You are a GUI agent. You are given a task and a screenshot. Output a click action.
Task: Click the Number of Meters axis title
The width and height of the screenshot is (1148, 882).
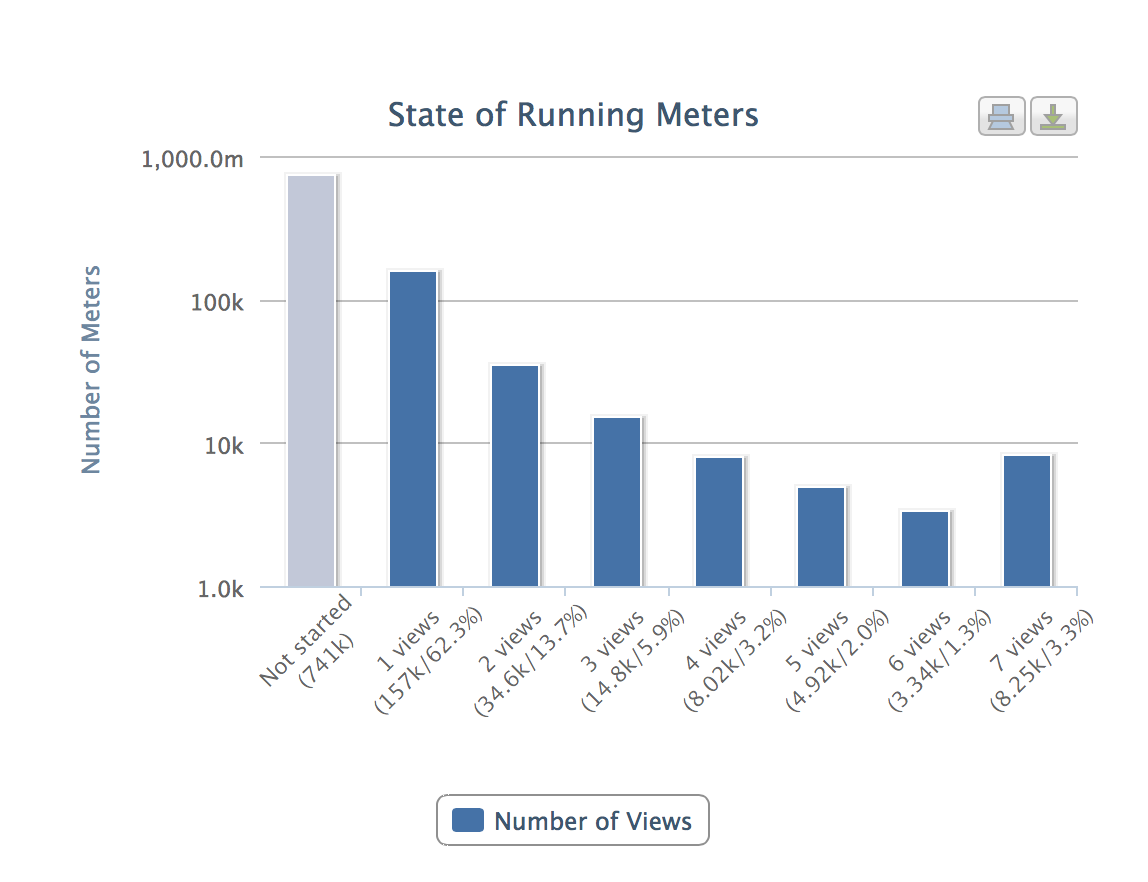92,369
